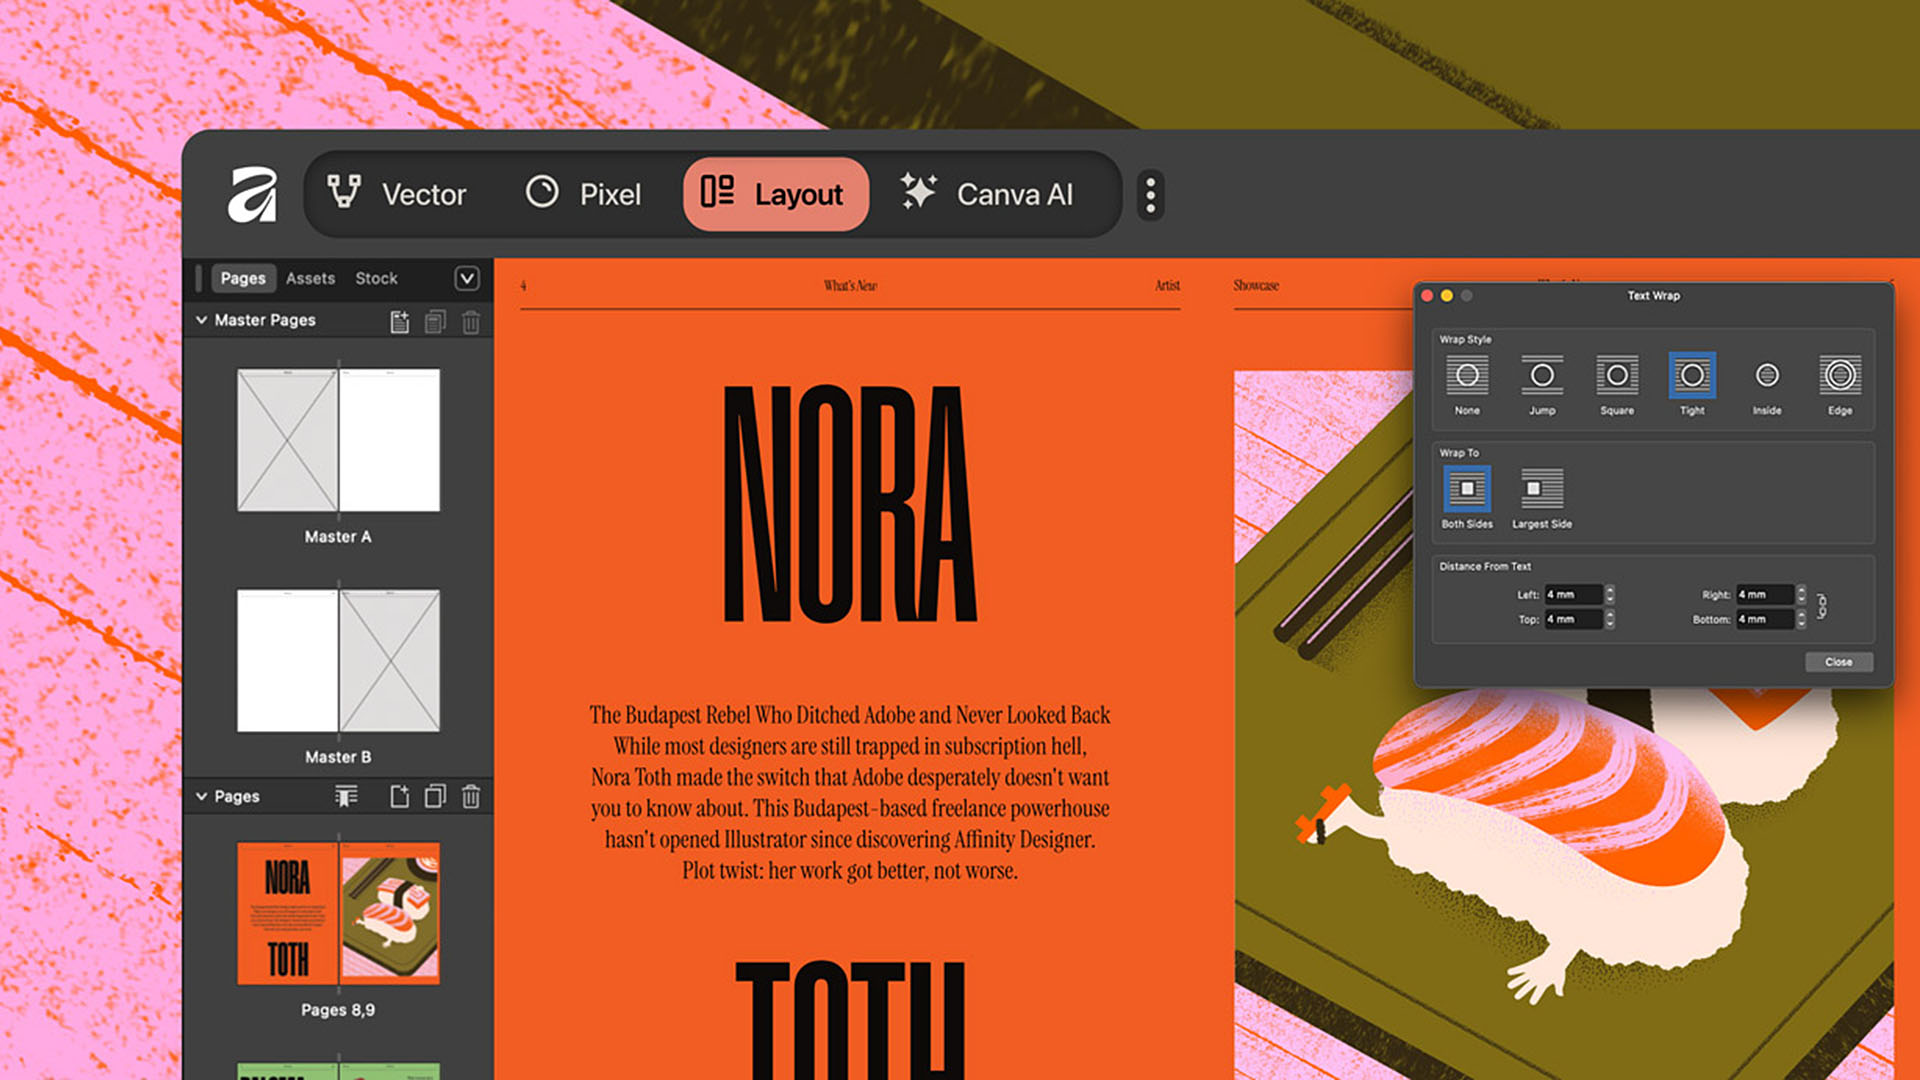Click the bookmark/section icon in Pages header
This screenshot has width=1920, height=1080.
point(345,797)
